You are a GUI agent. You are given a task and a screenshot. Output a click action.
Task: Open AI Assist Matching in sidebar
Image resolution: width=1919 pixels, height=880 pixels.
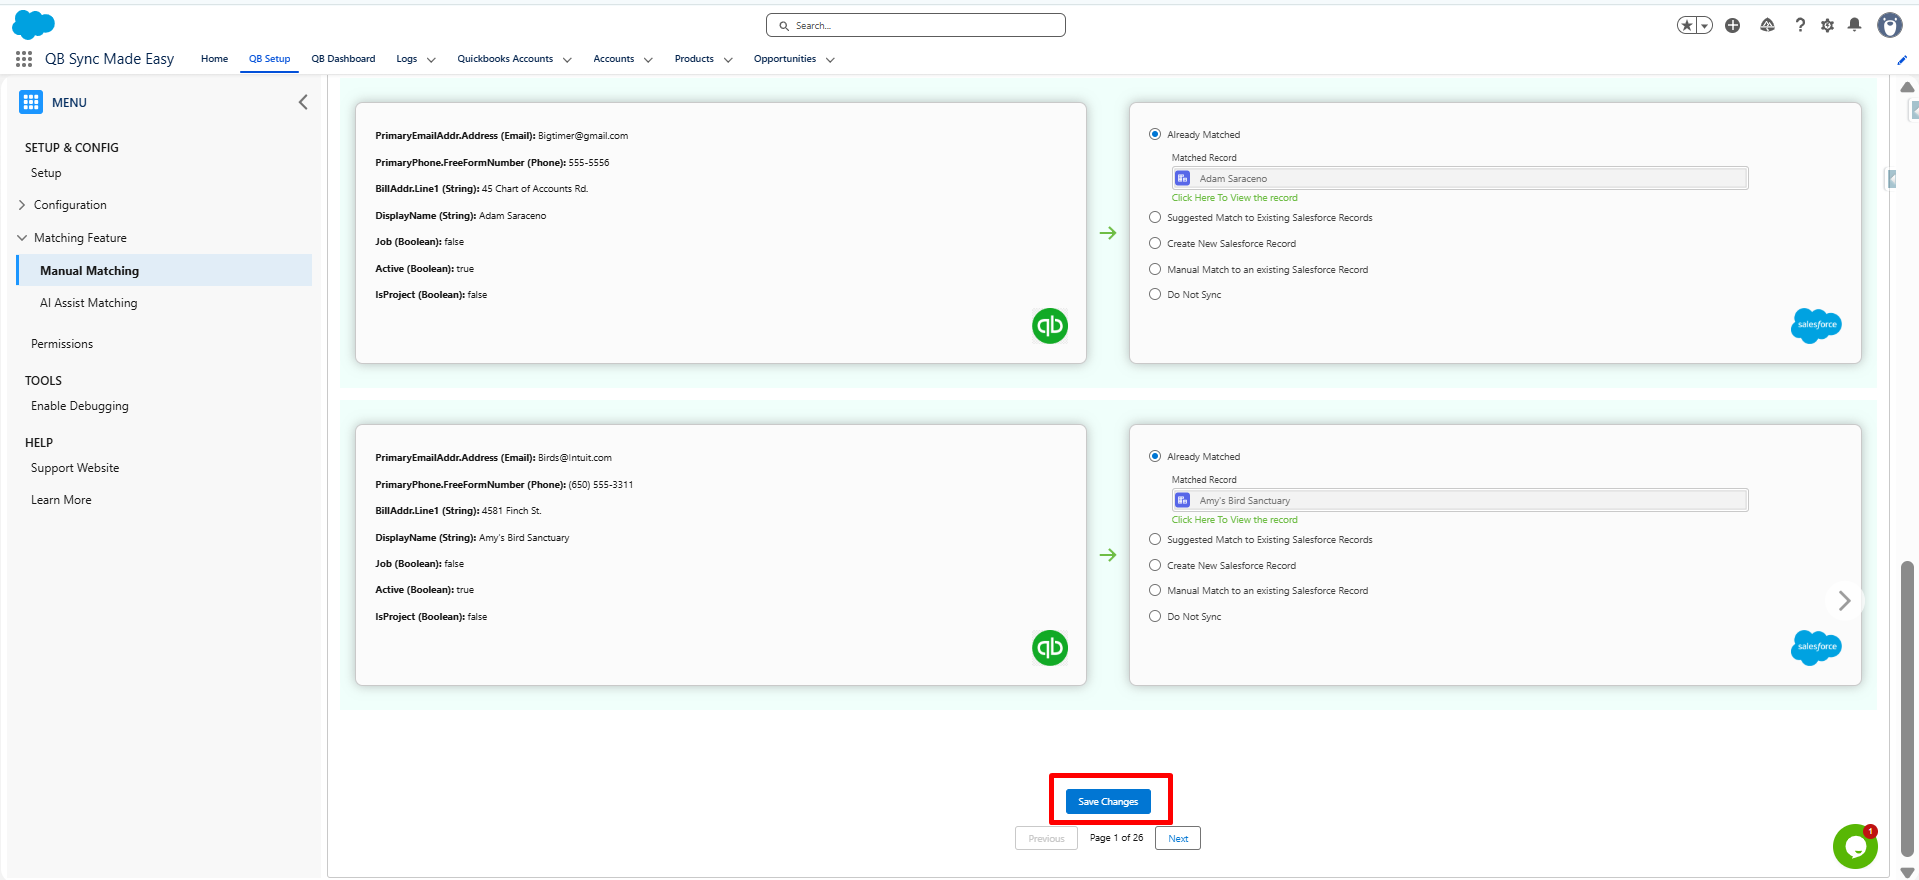tap(89, 303)
